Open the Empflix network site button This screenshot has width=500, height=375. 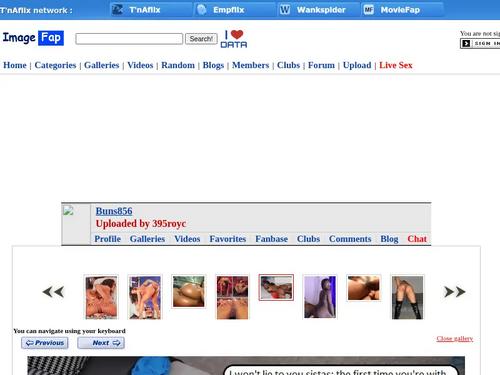[235, 10]
